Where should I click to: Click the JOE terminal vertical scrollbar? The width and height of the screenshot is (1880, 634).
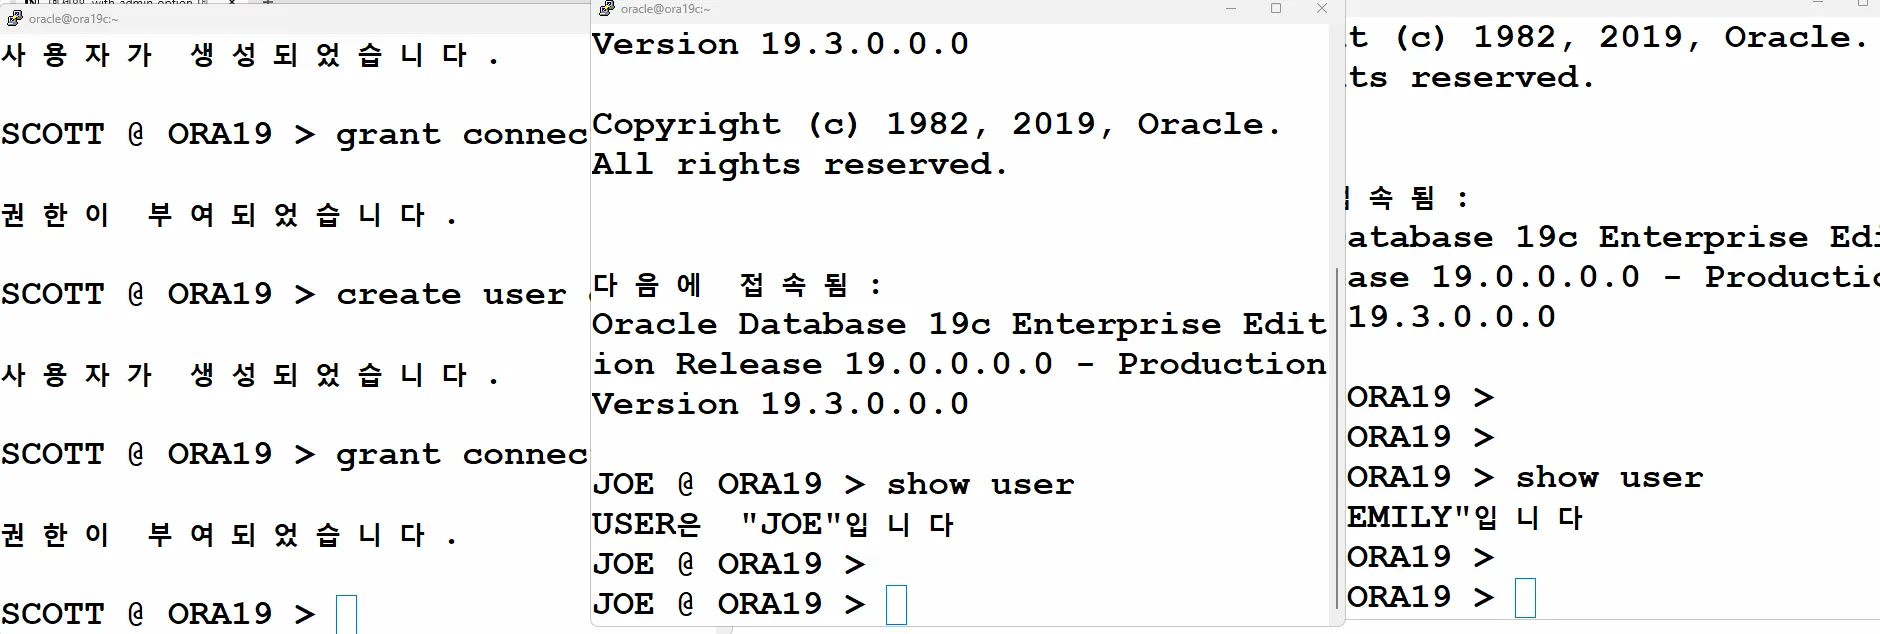1337,438
